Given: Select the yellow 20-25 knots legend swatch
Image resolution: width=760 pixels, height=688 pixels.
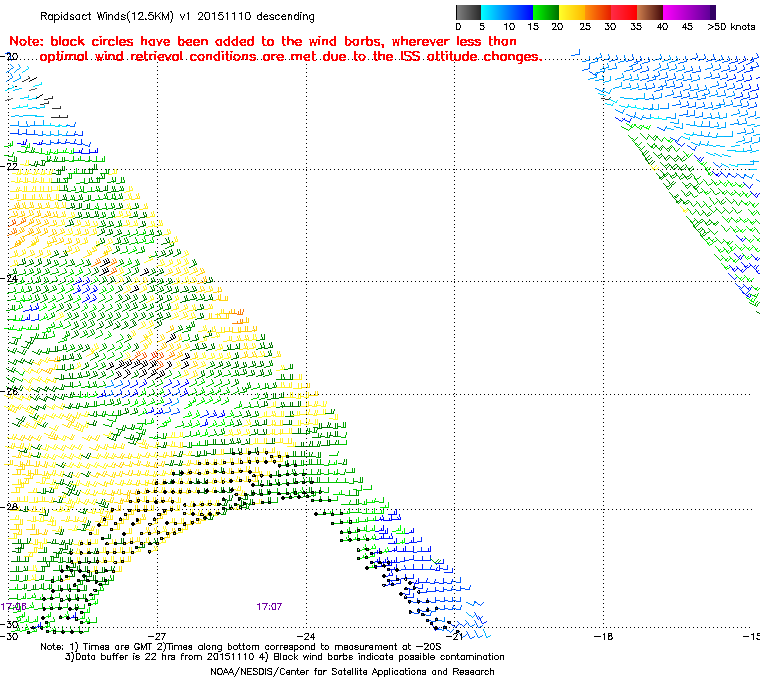Looking at the screenshot, I should (572, 12).
